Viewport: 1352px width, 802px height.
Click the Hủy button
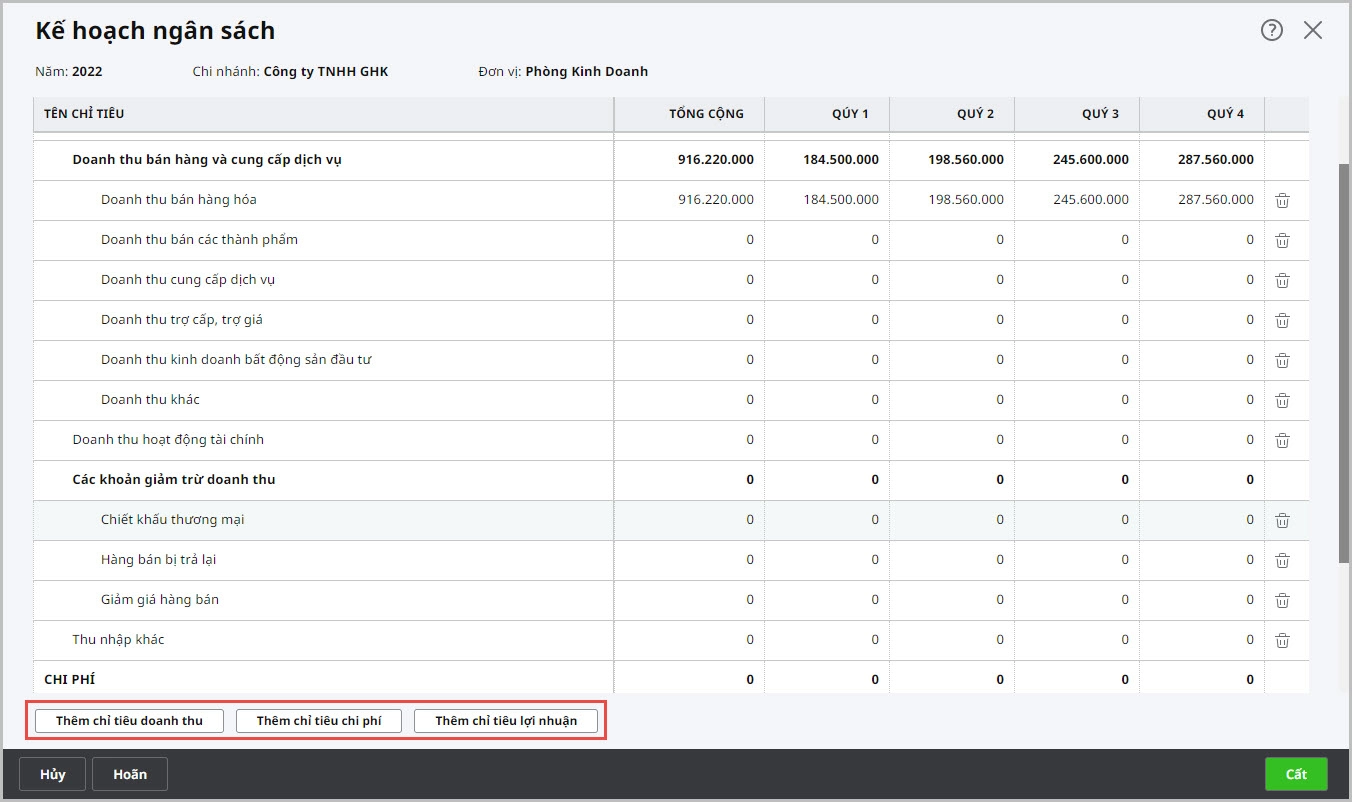53,774
